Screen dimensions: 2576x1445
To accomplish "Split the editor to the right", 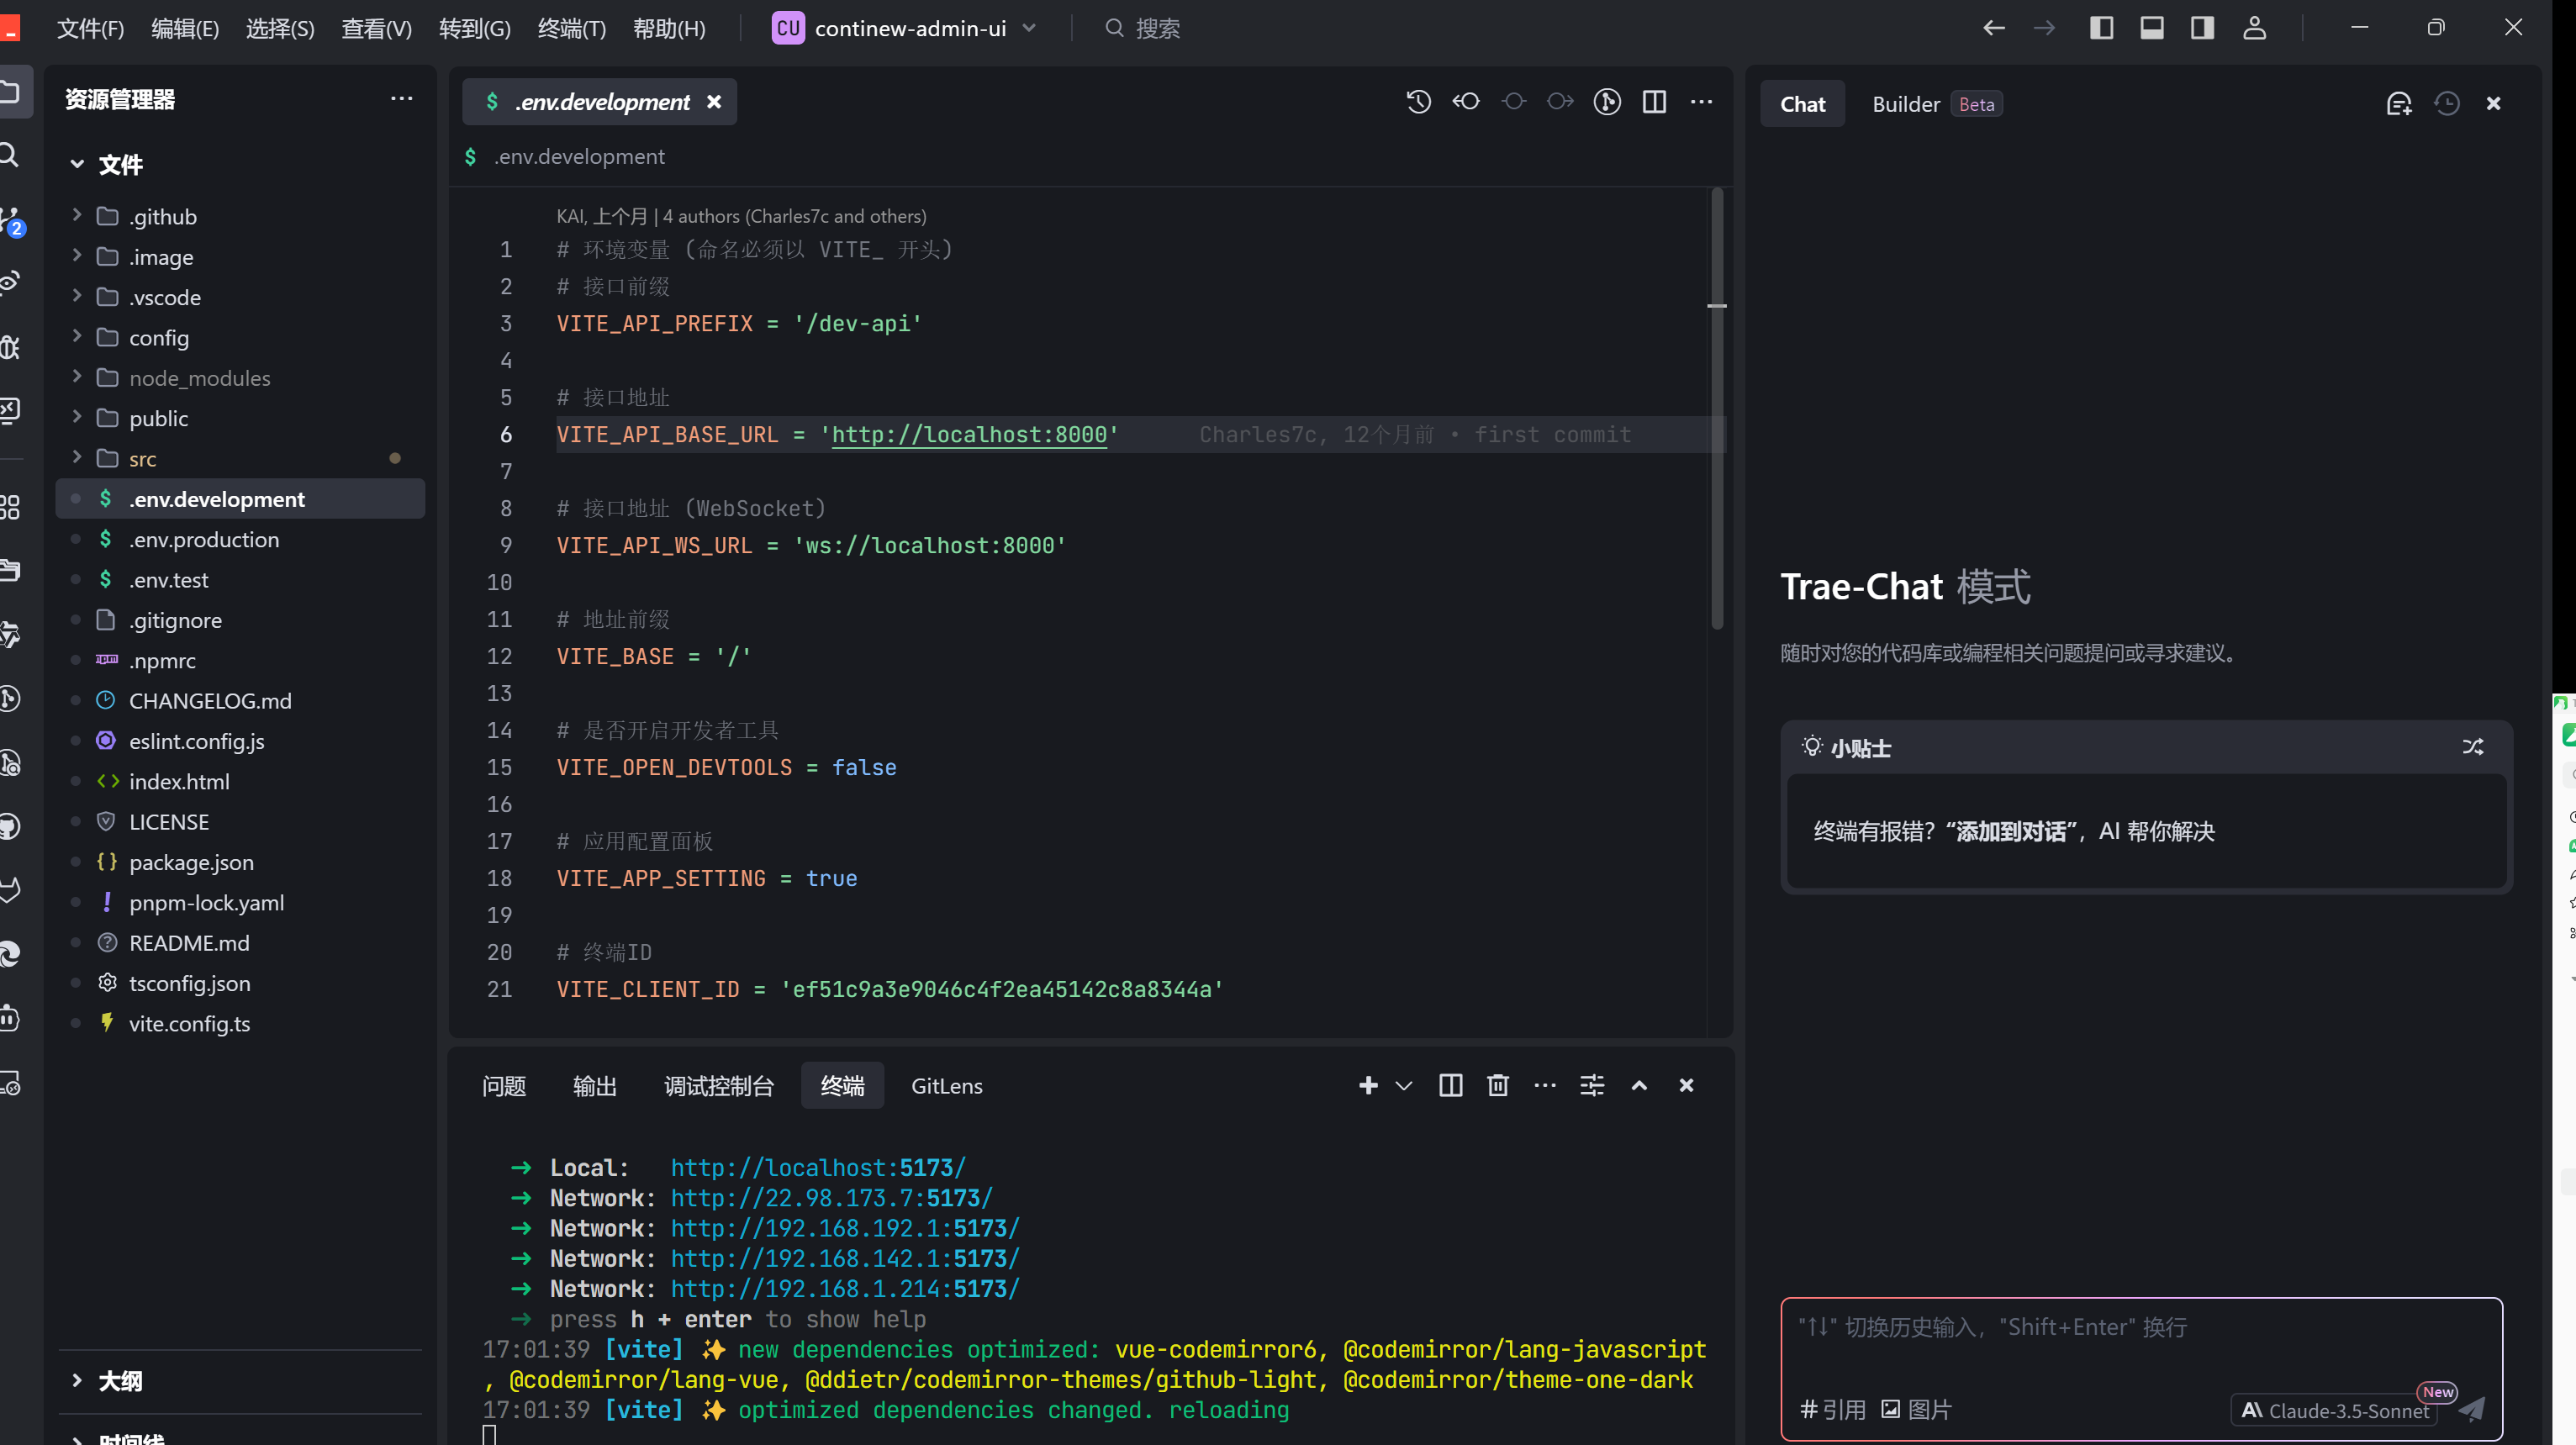I will [1654, 102].
